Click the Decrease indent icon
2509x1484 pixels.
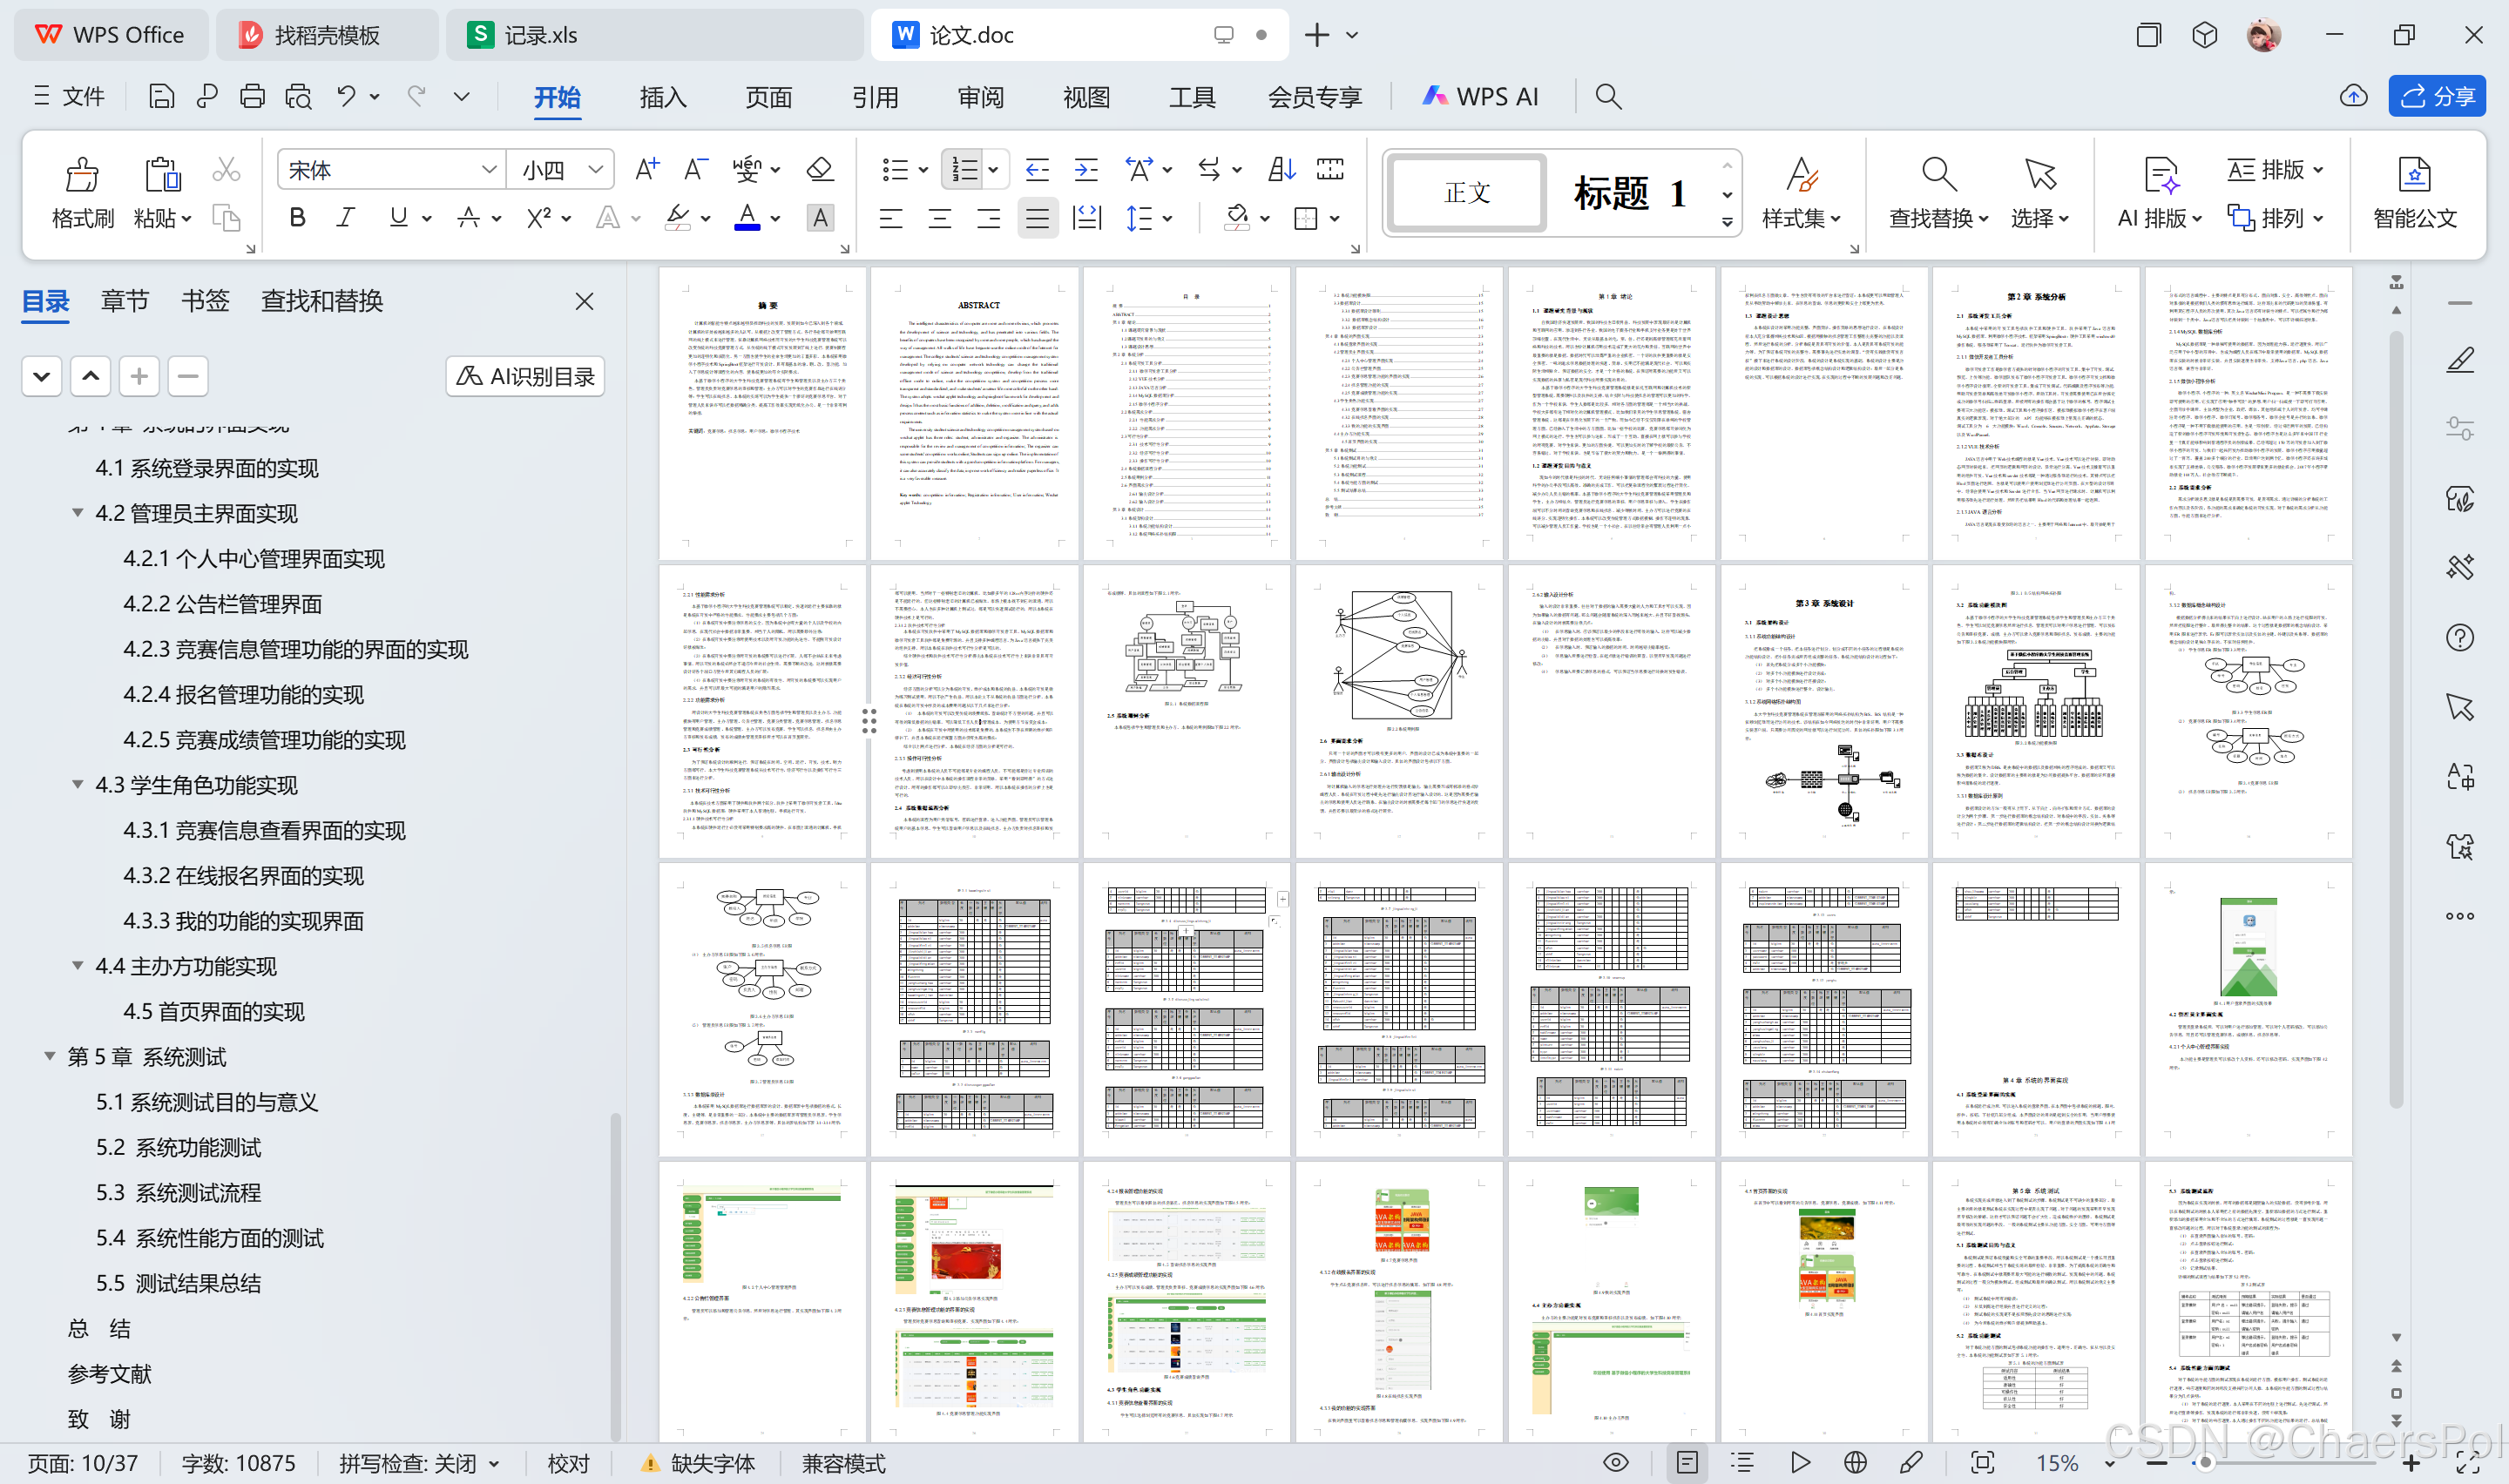point(1037,170)
